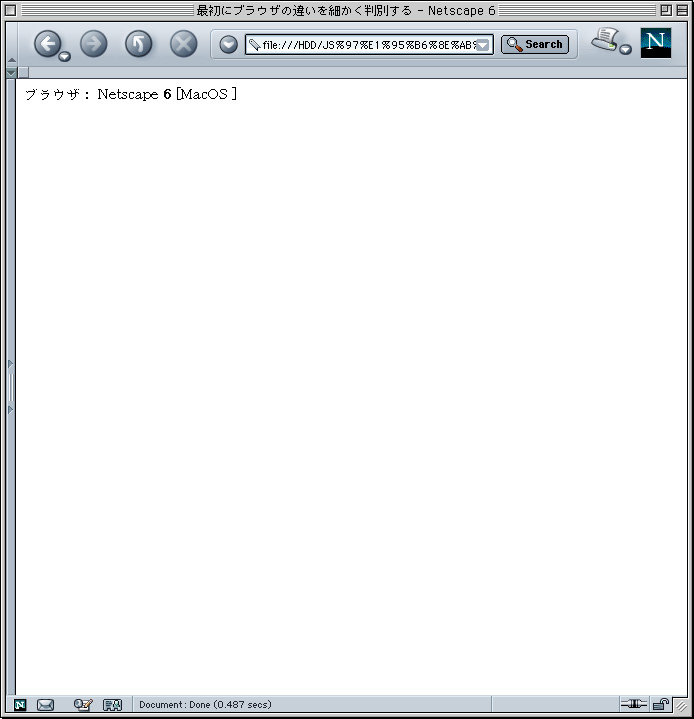Toggle the online/offline plug connection icon
This screenshot has height=719, width=694.
[633, 703]
